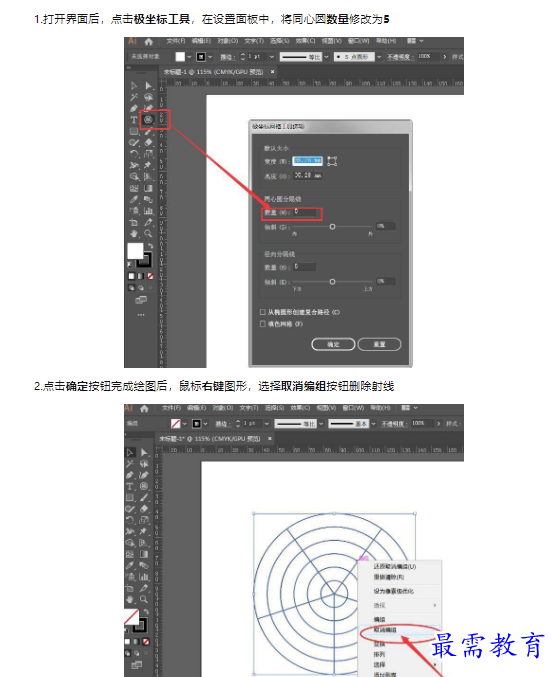The width and height of the screenshot is (553, 677).
Task: Pick the Direct Selection tool in upper screenshot
Action: click(x=148, y=85)
